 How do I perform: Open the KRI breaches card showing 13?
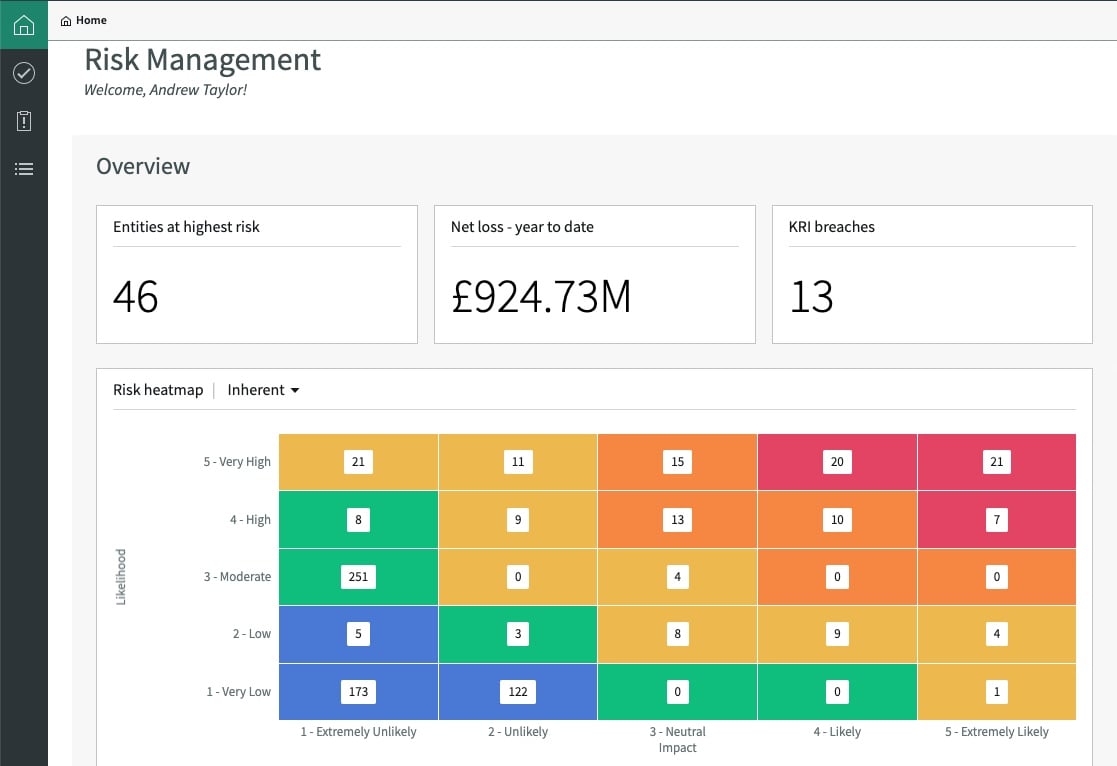[932, 274]
